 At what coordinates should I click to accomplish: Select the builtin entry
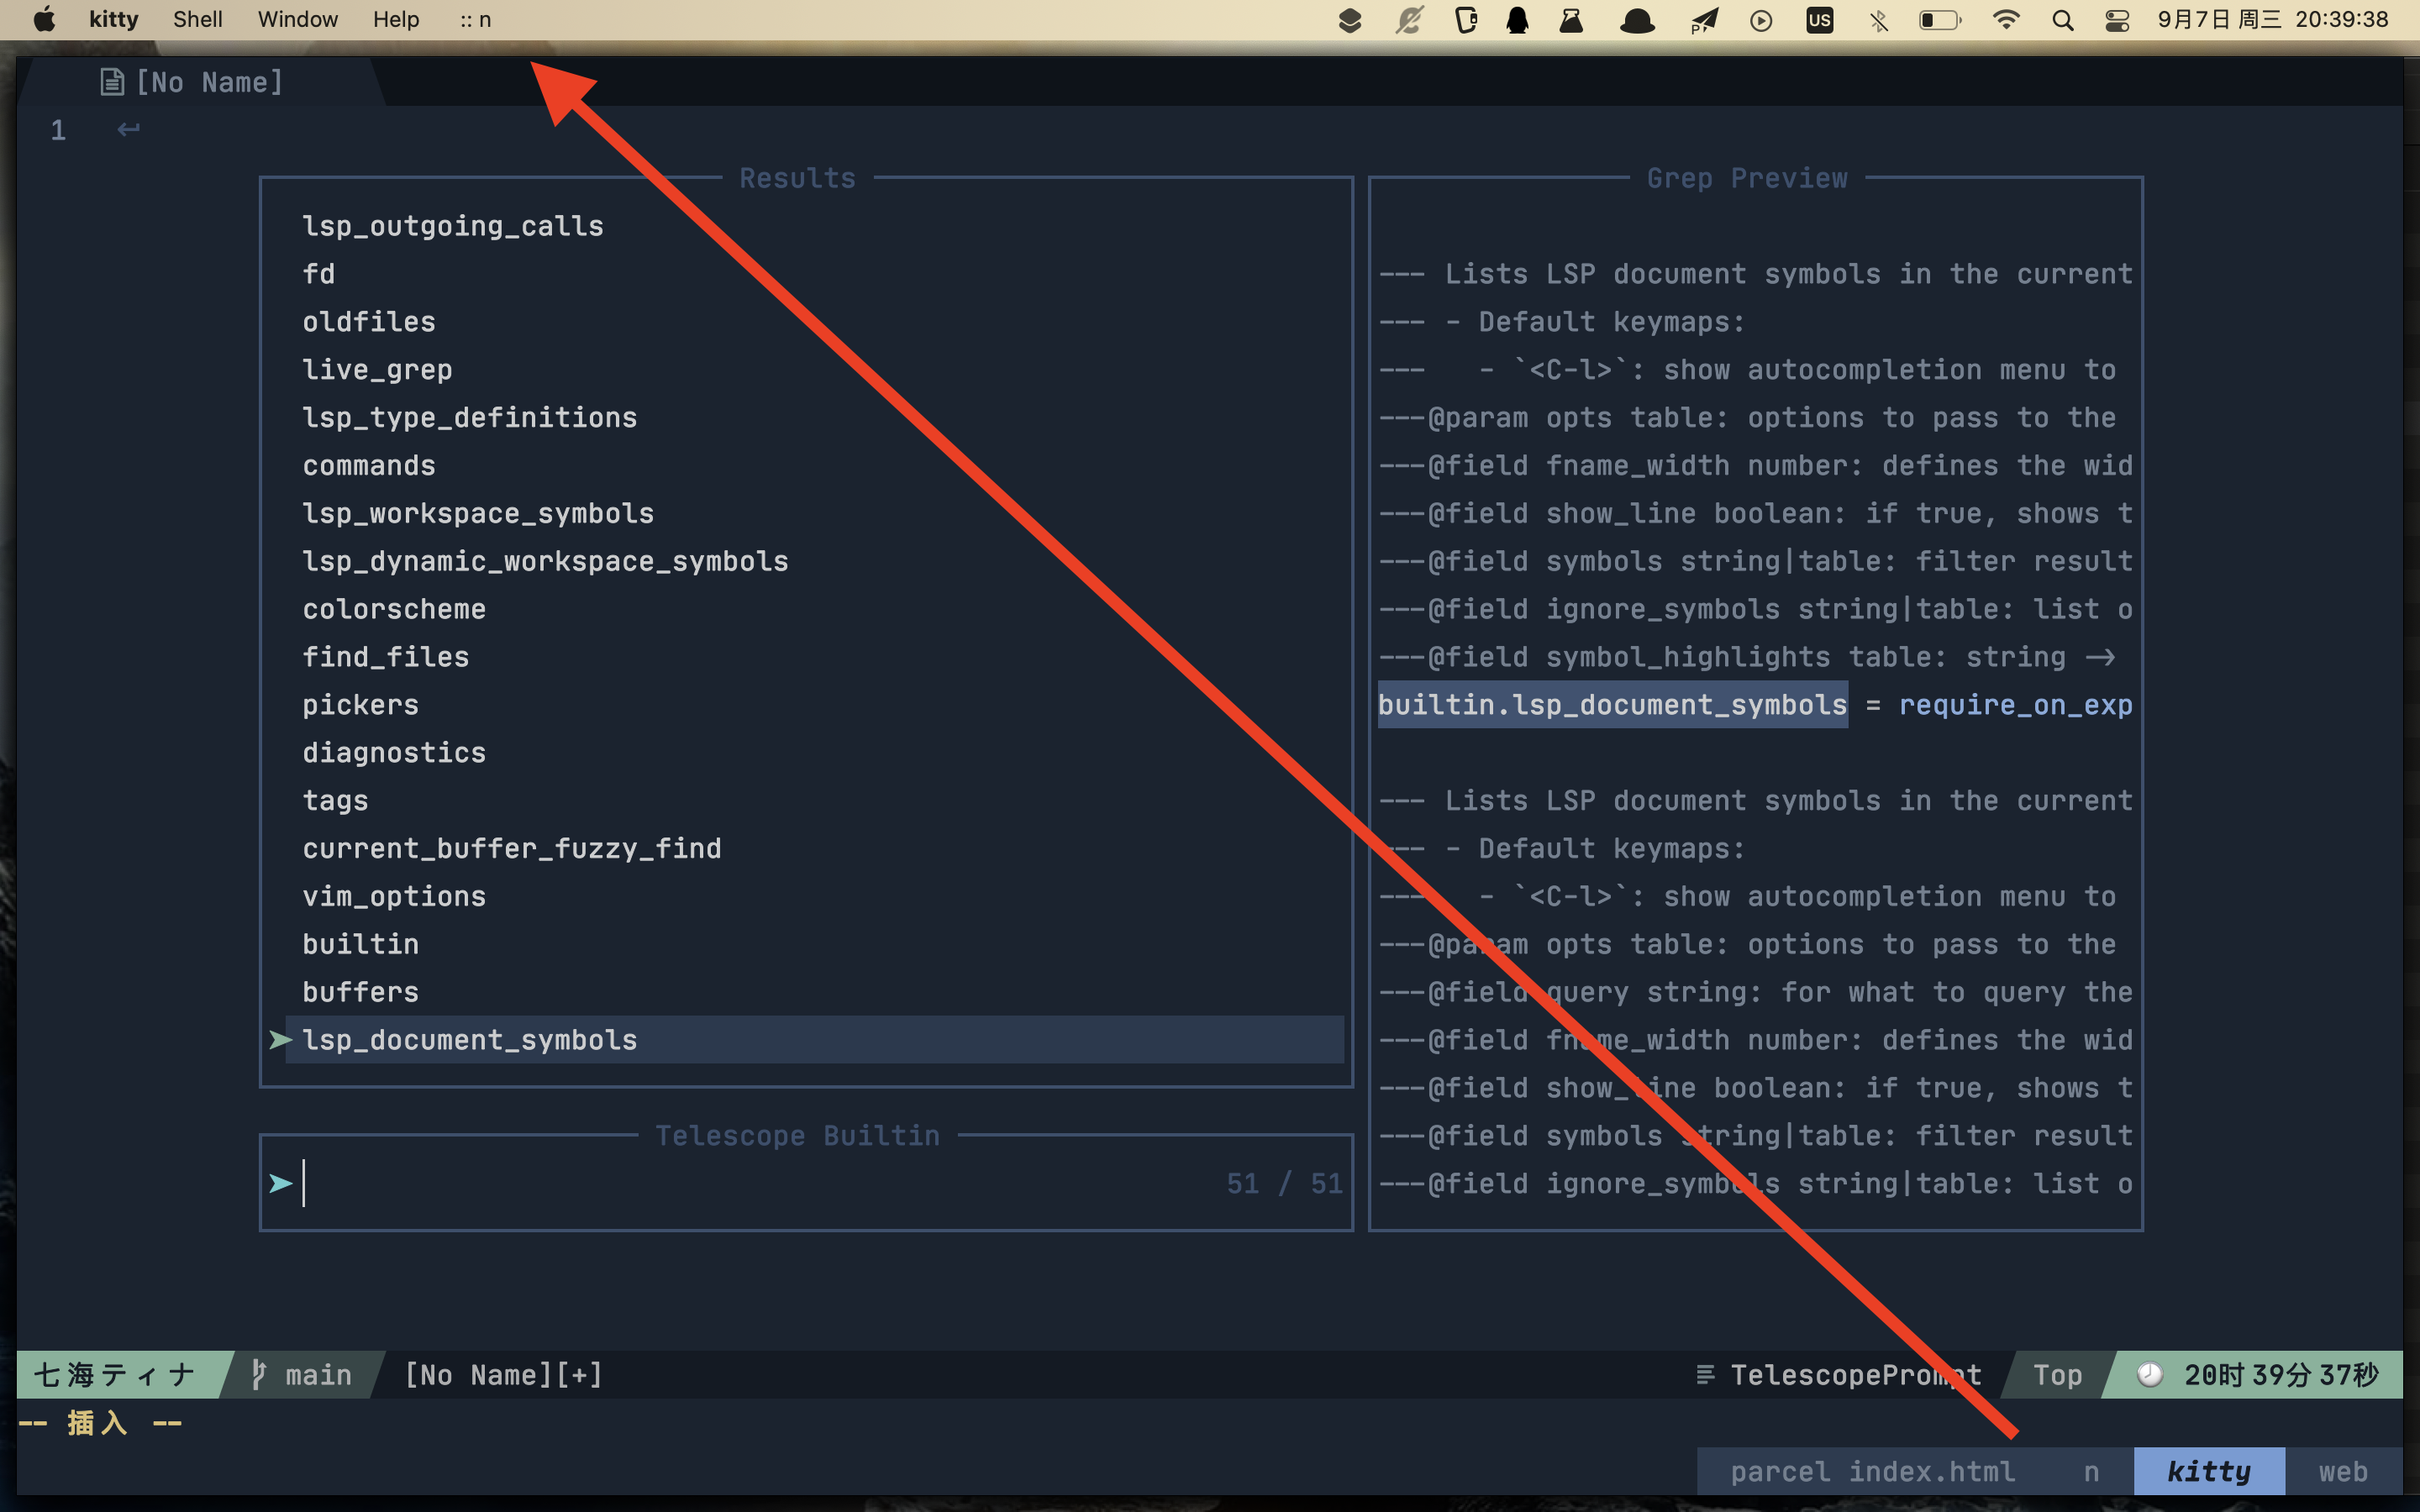(361, 944)
